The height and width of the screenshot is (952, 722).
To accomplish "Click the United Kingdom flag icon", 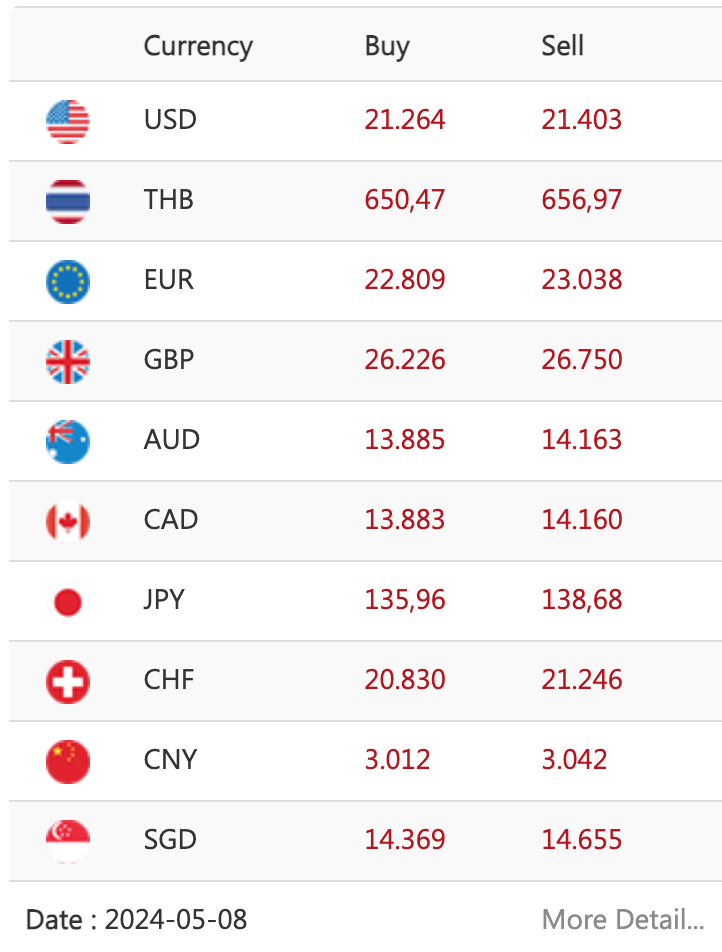I will [67, 362].
